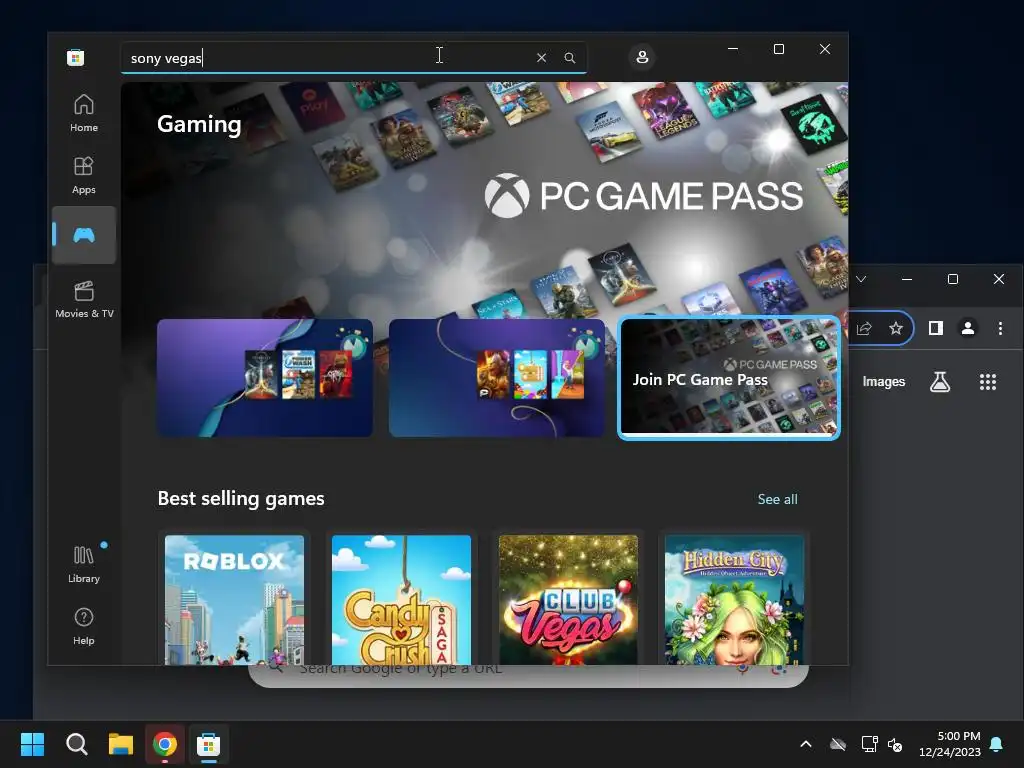
Task: Open Chrome profile avatar icon
Action: click(968, 328)
